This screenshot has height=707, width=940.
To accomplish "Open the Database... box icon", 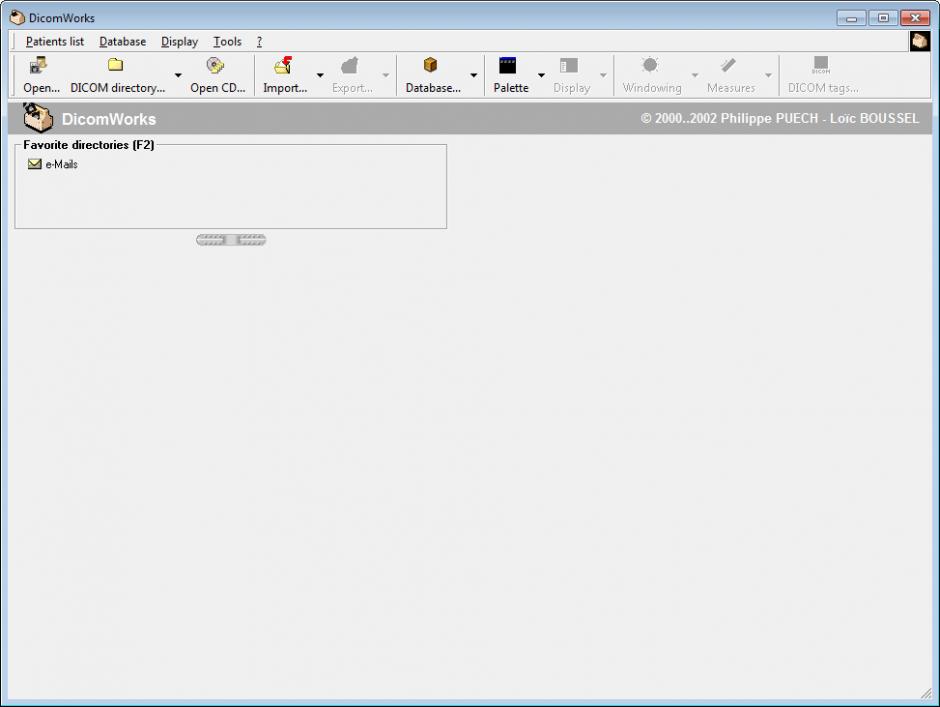I will [x=430, y=65].
